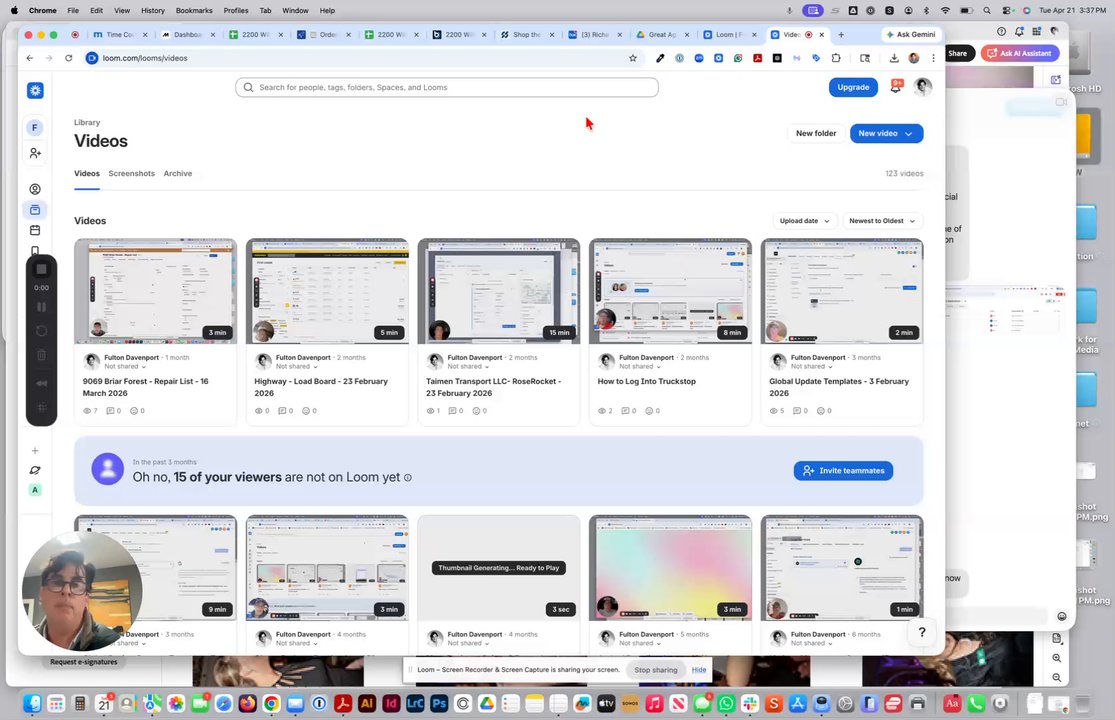Open the F workspace avatar in sidebar
1115x720 pixels.
(34, 128)
